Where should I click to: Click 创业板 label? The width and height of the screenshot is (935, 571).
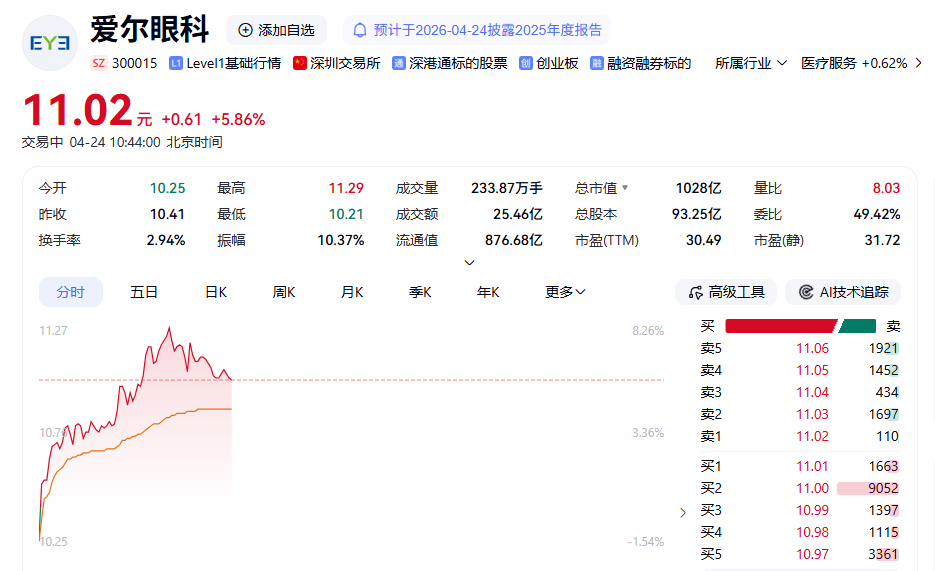pyautogui.click(x=557, y=63)
